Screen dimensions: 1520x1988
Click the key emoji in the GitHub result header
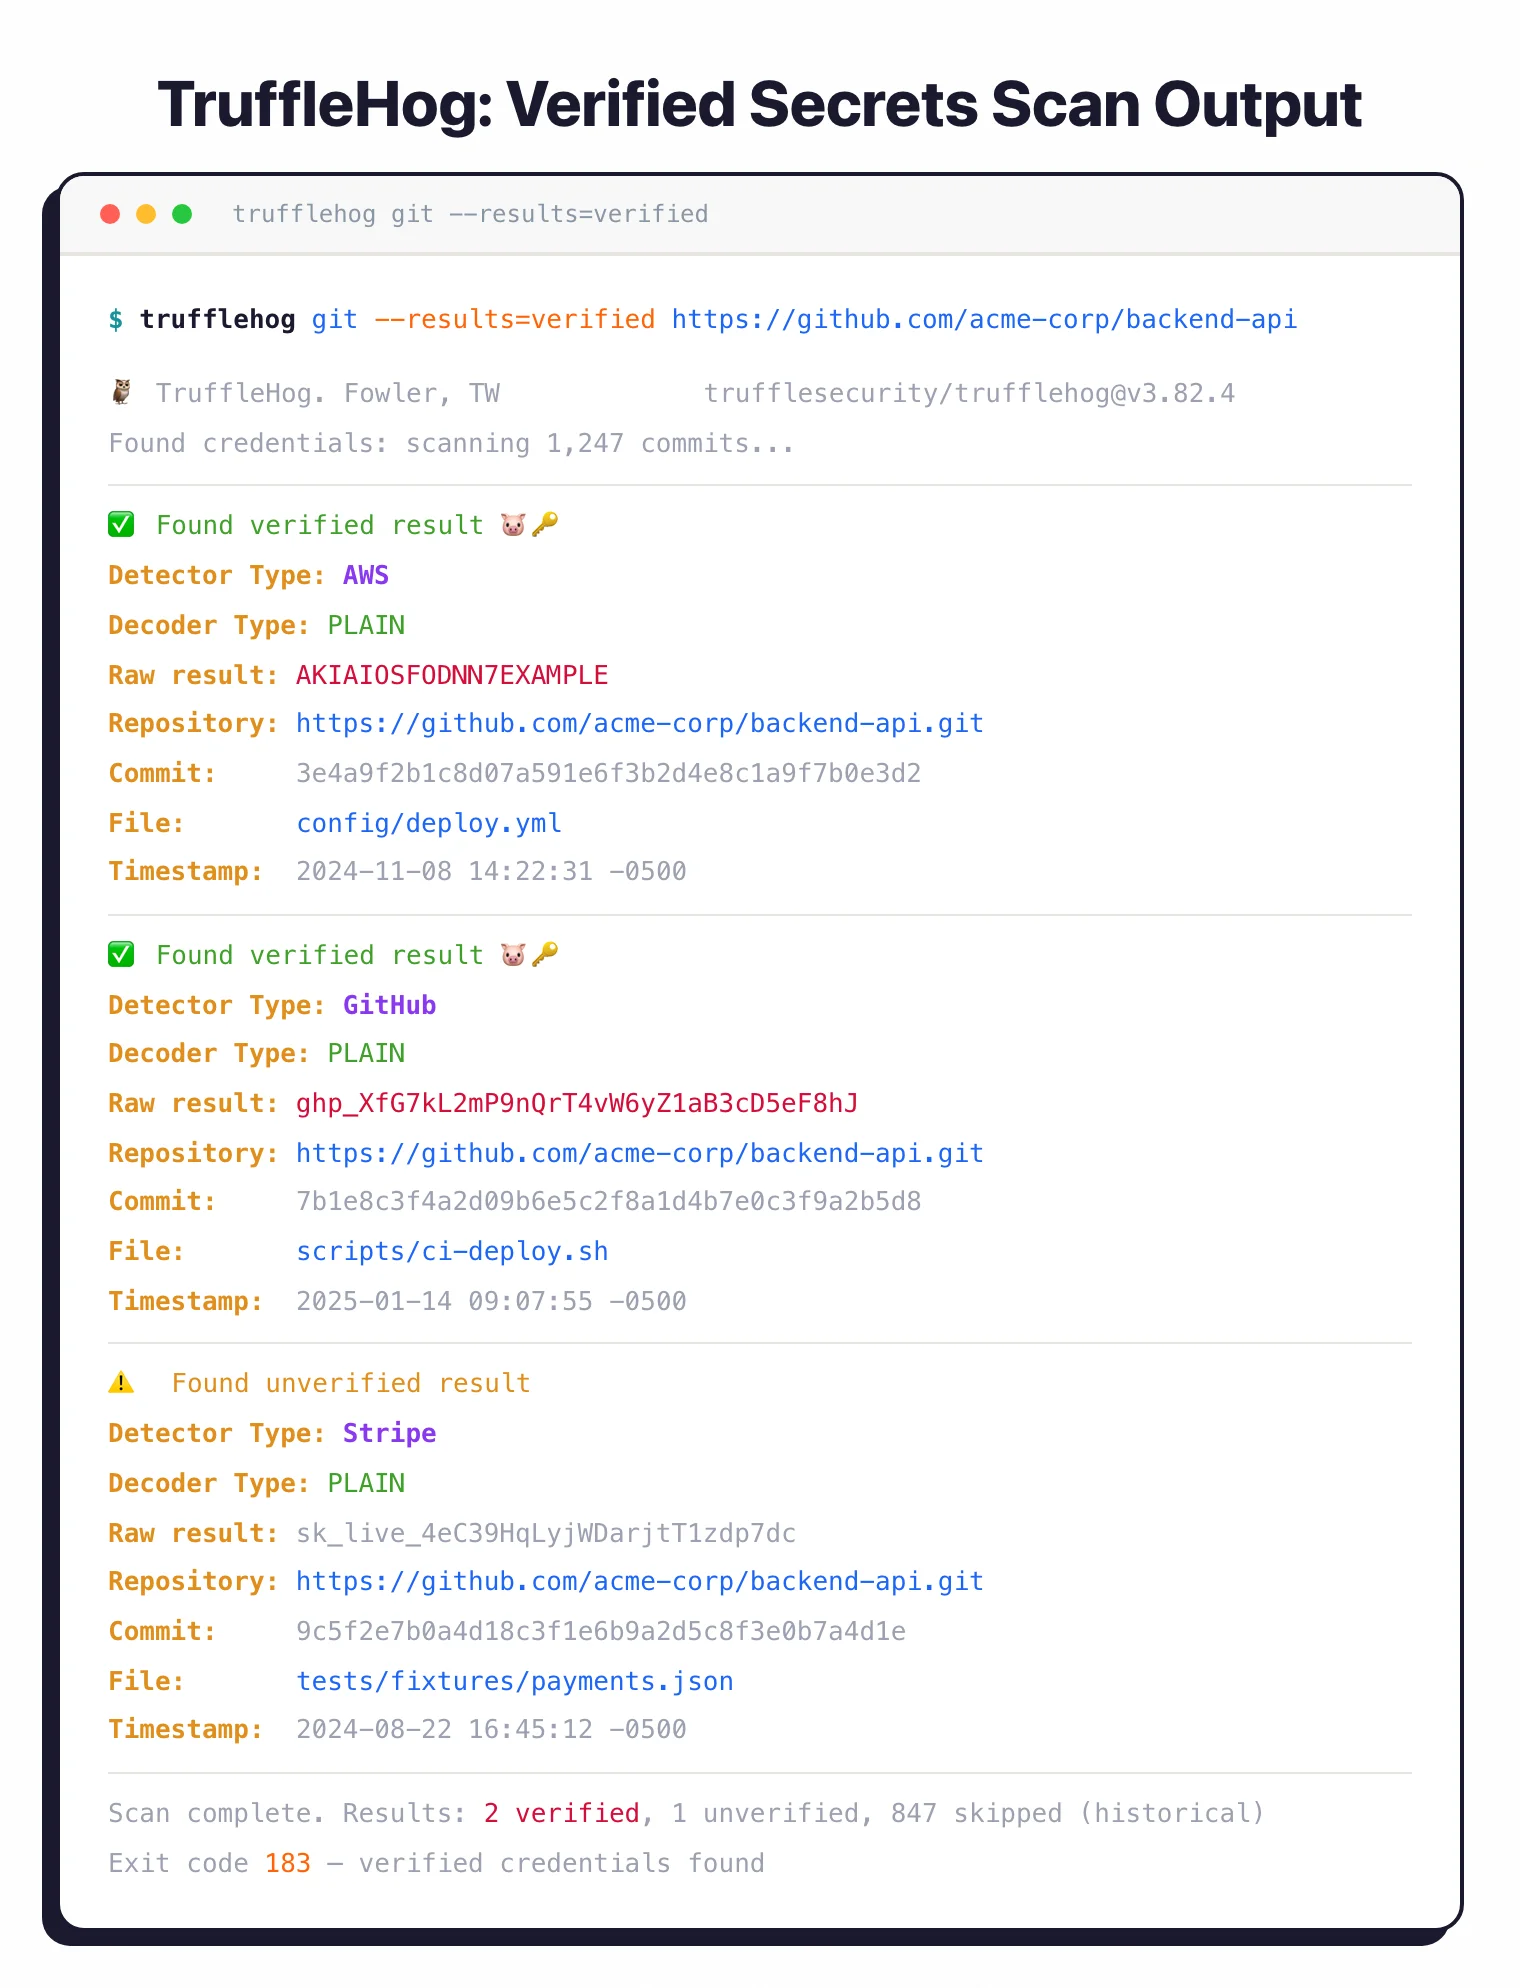(545, 954)
